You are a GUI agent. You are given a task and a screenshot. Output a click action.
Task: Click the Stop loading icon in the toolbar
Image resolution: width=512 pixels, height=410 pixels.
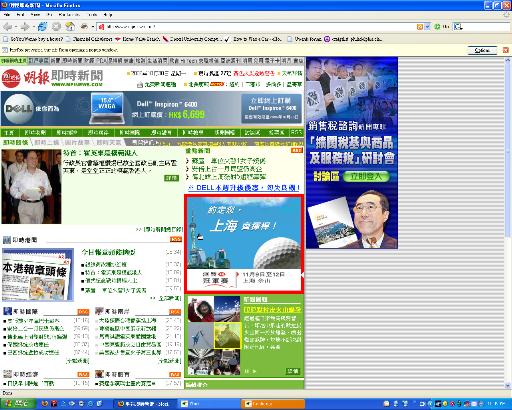point(56,27)
